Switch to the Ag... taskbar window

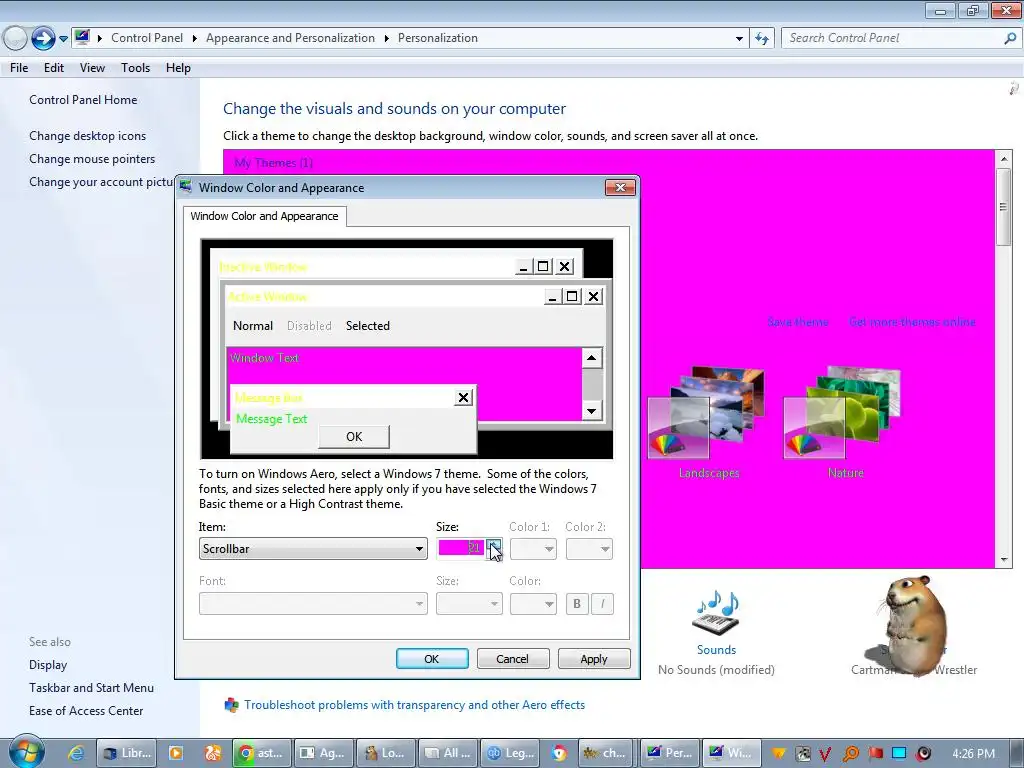tap(323, 753)
